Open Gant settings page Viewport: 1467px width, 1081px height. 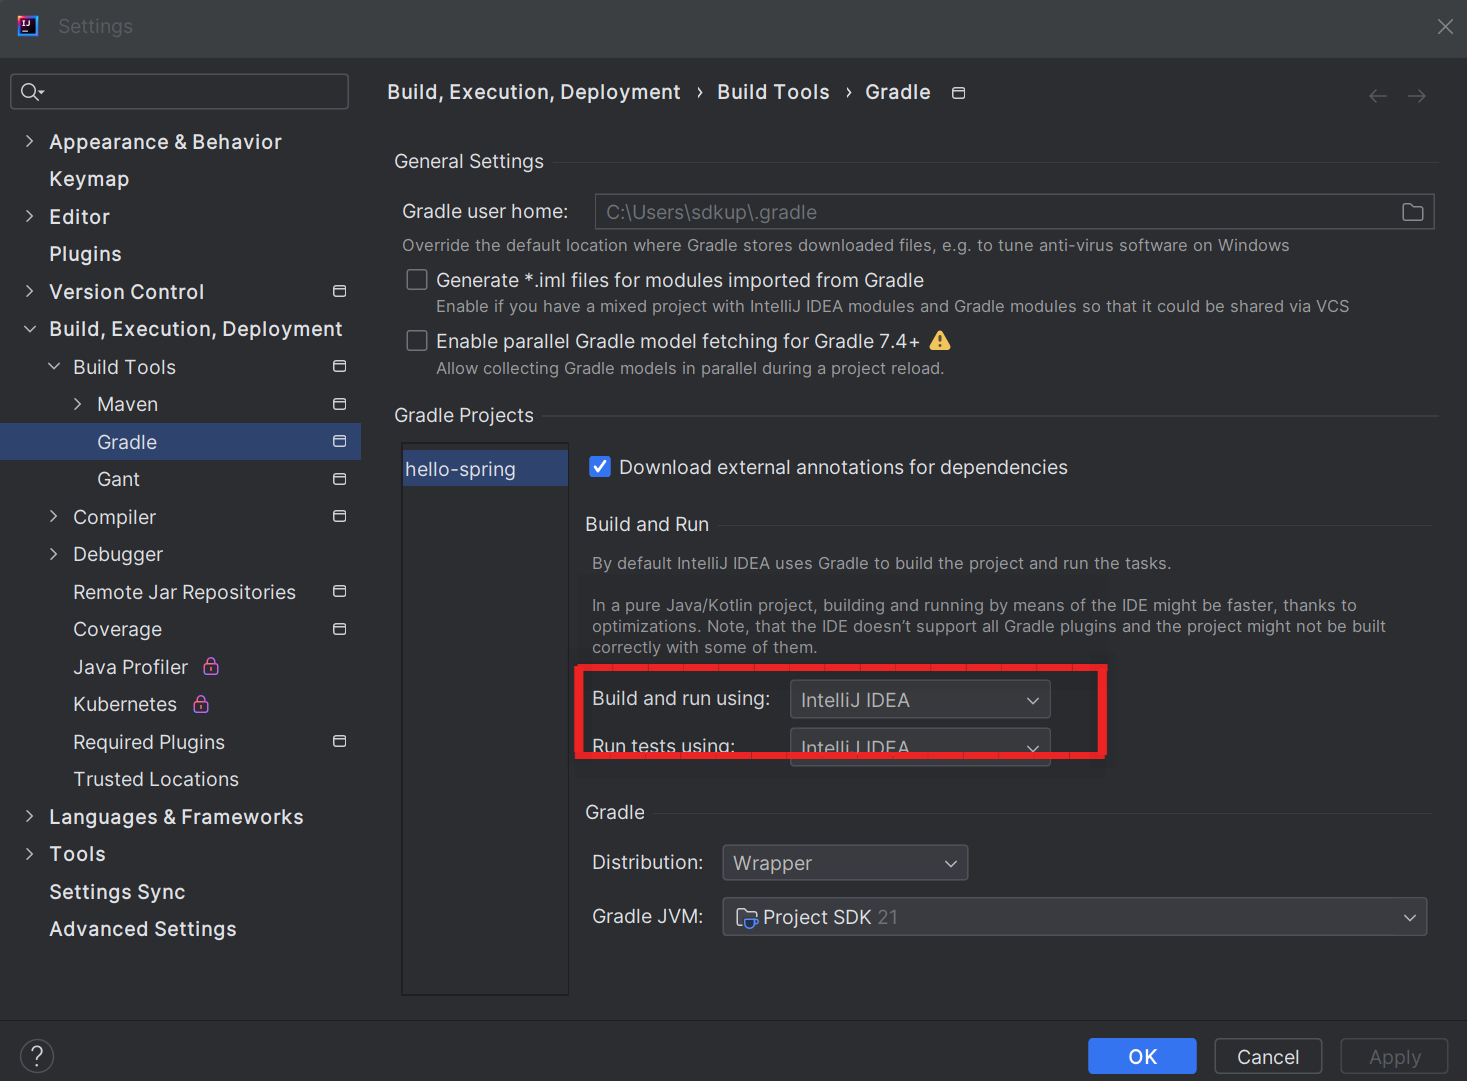click(x=118, y=479)
